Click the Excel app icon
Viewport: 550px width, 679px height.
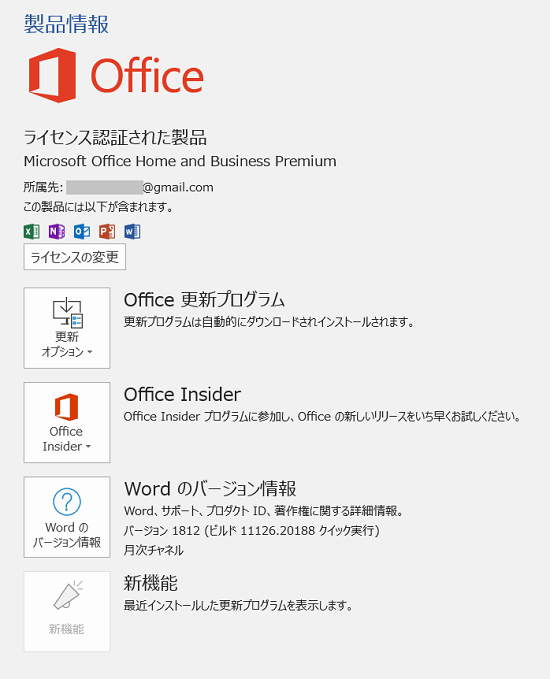tap(32, 232)
